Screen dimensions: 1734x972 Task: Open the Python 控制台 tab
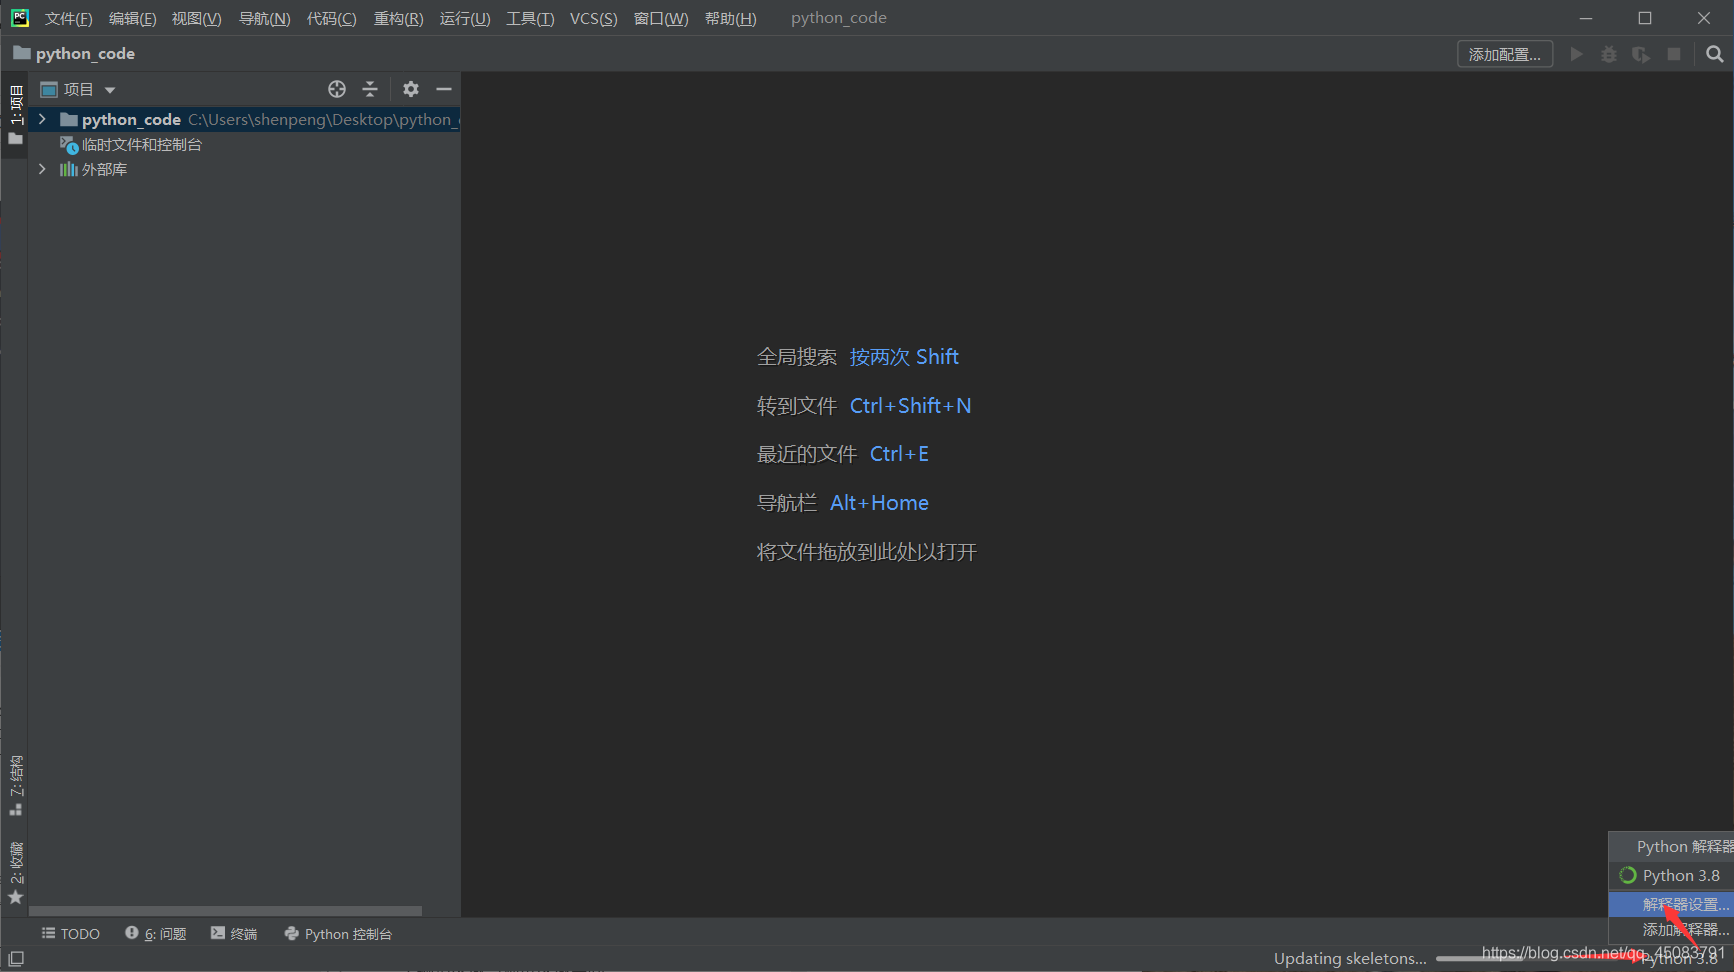click(x=338, y=933)
